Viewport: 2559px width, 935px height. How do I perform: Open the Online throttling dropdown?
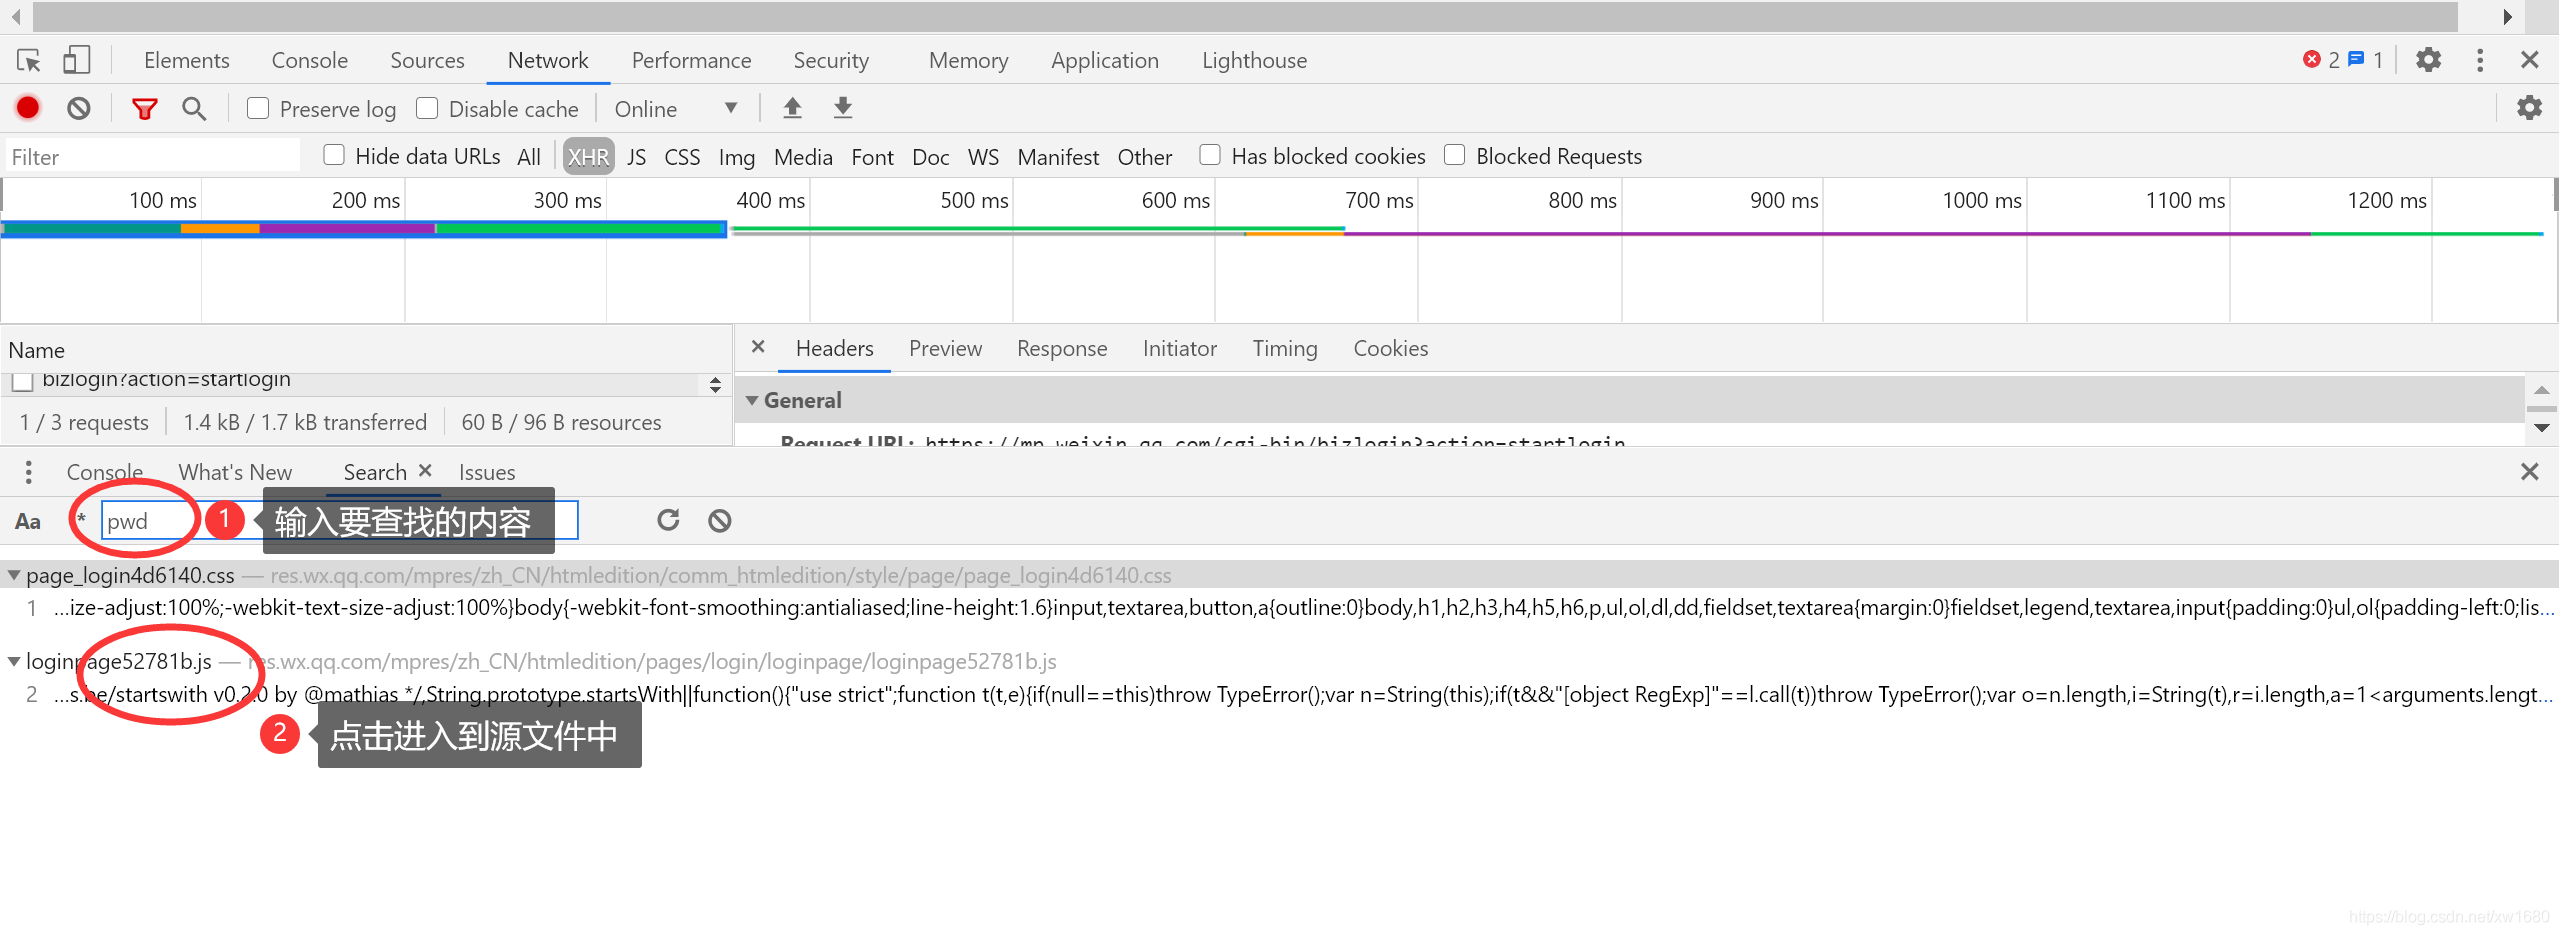coord(676,109)
